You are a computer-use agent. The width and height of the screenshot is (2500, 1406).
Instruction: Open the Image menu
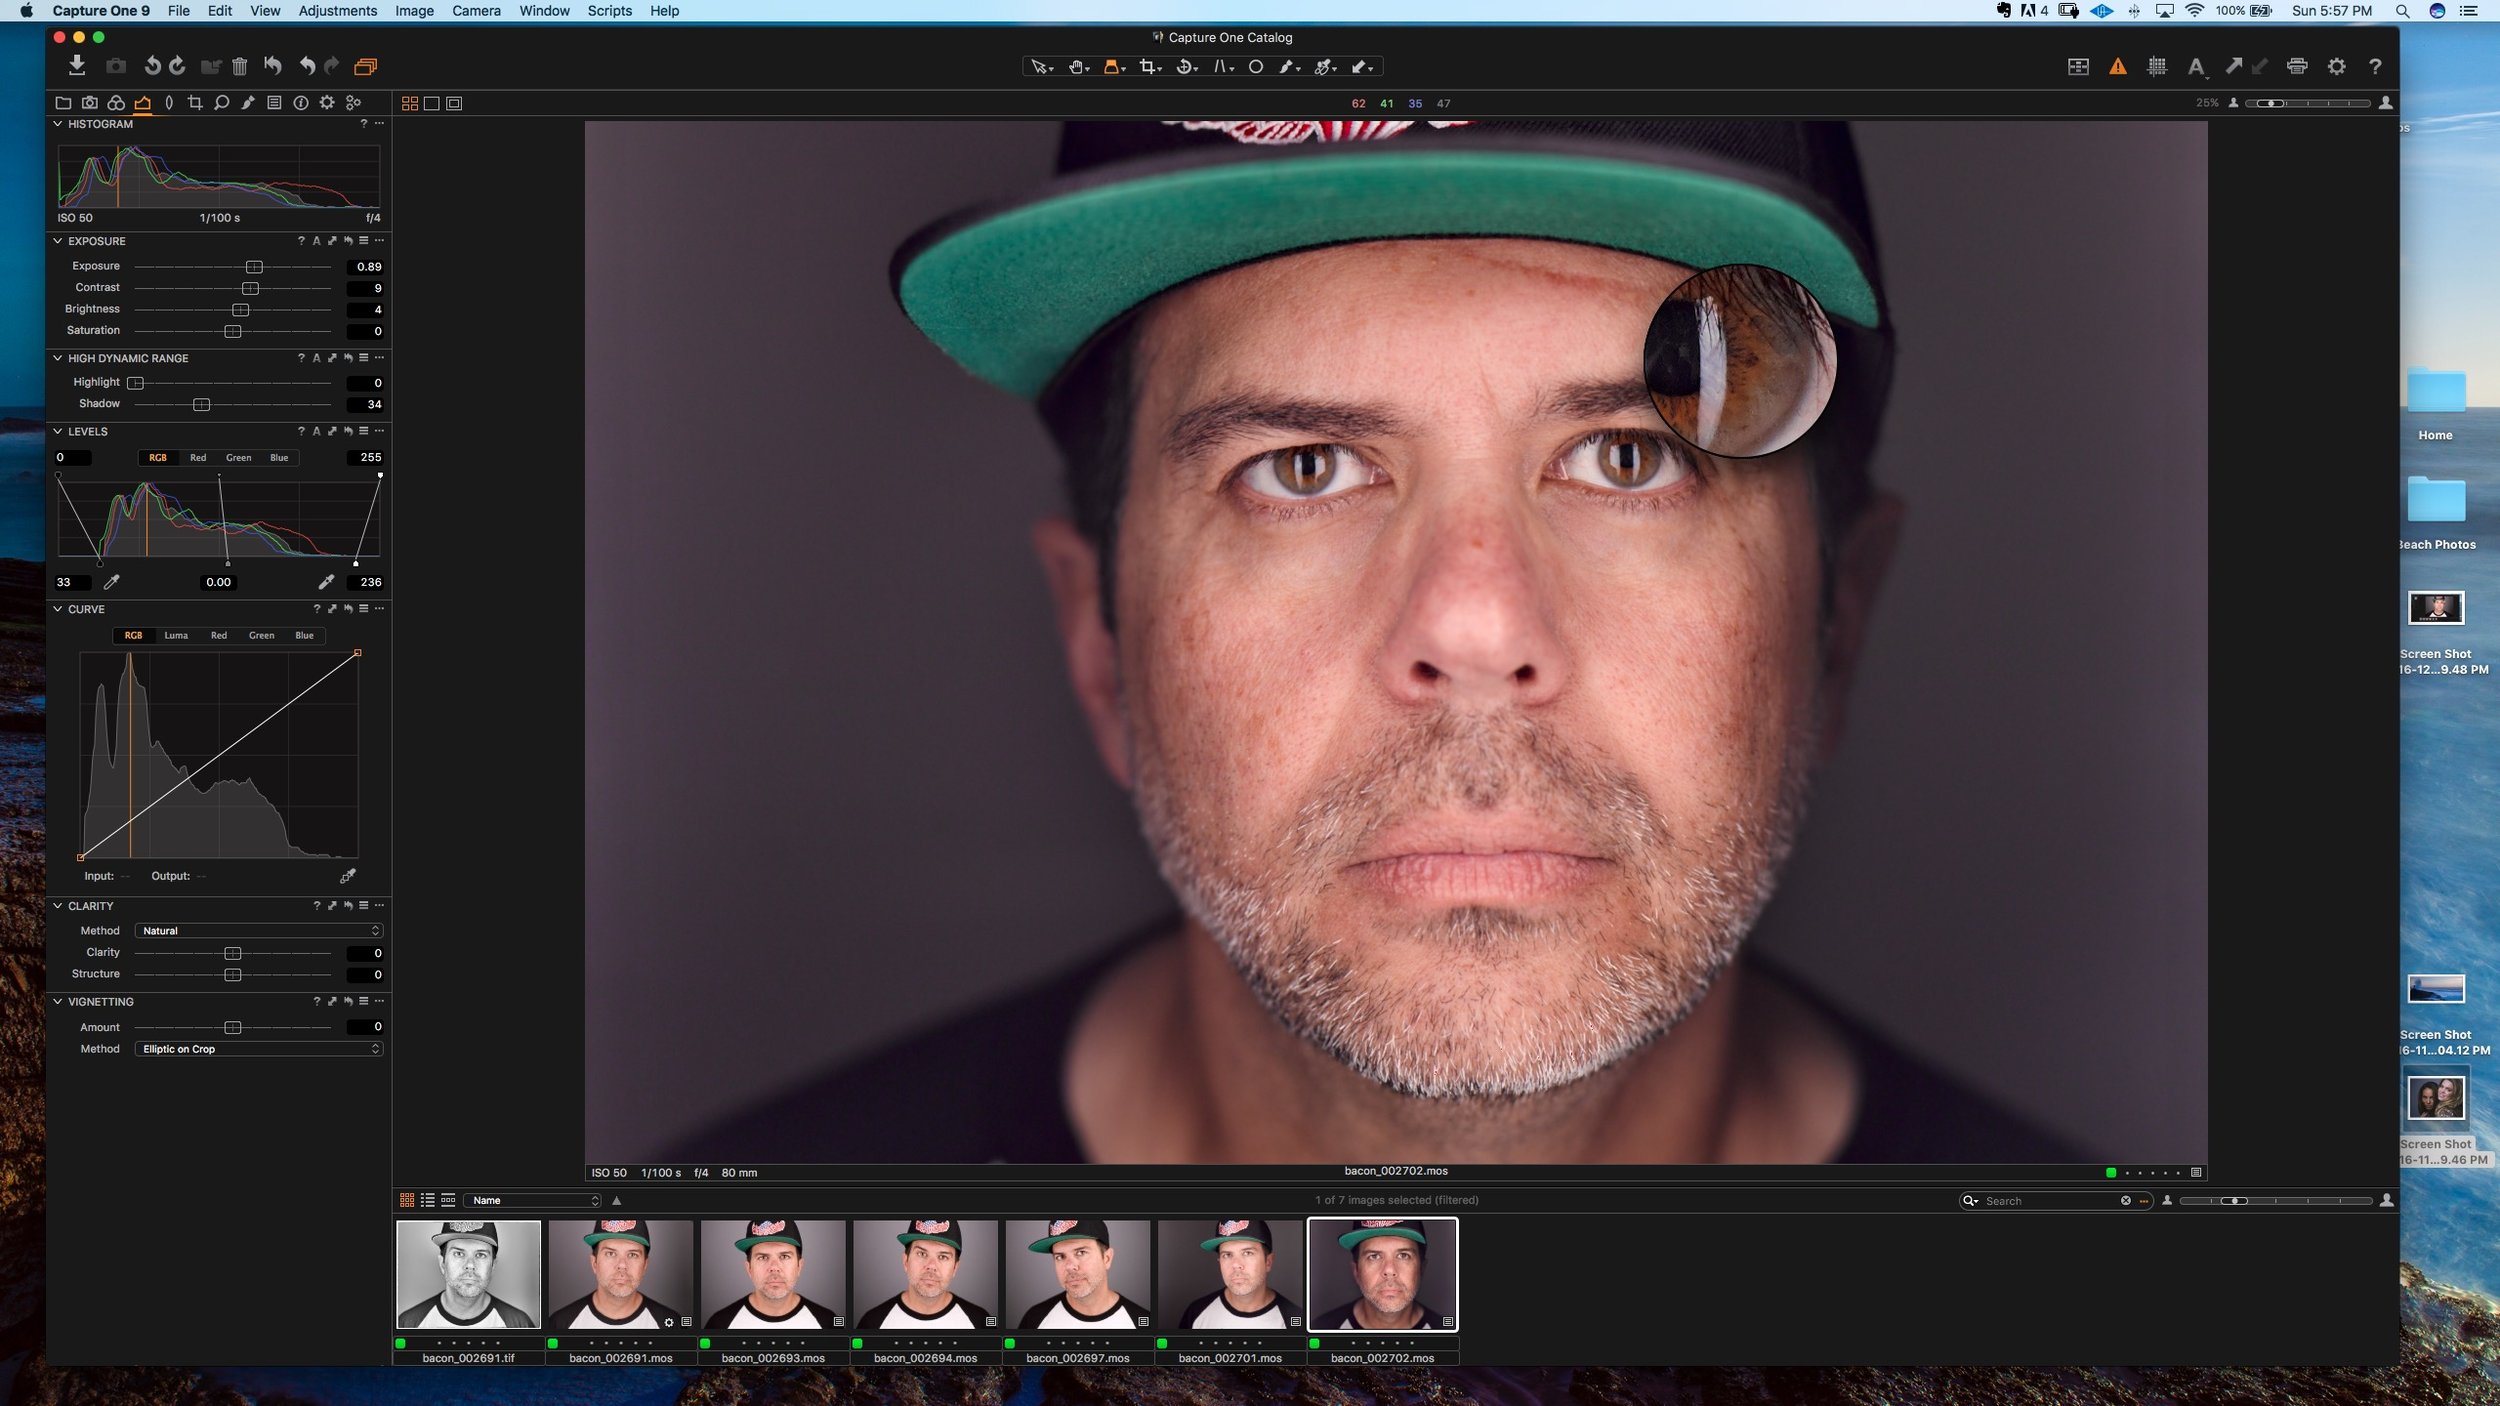[414, 11]
